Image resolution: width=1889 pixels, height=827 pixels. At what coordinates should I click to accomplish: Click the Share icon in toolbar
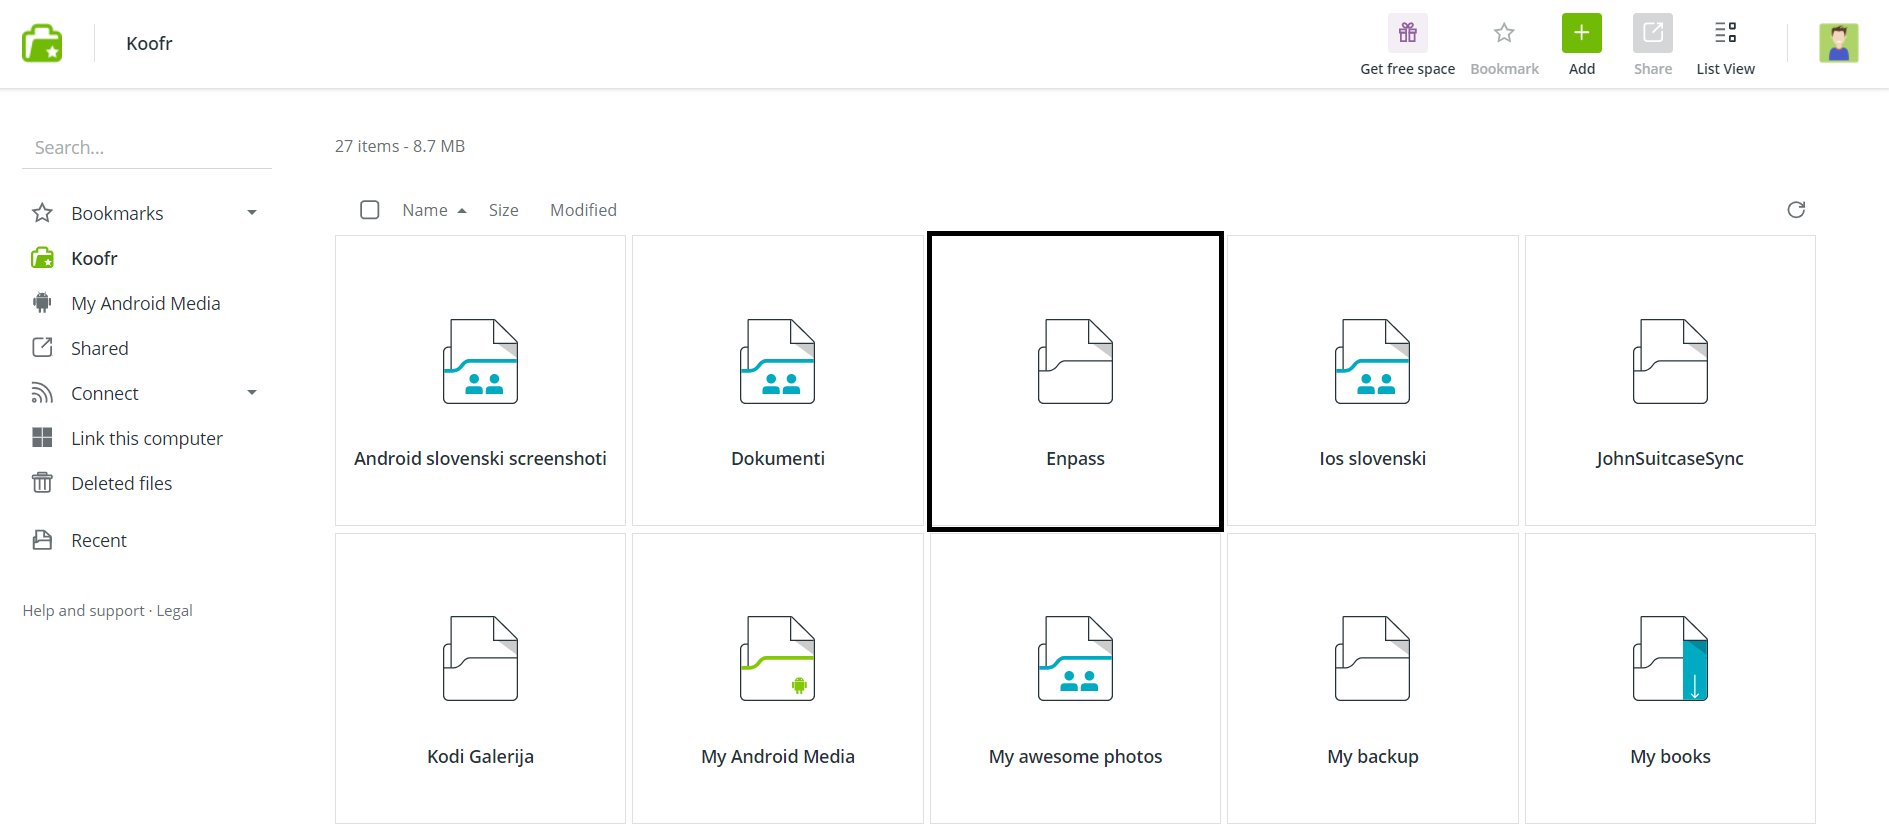(x=1652, y=33)
